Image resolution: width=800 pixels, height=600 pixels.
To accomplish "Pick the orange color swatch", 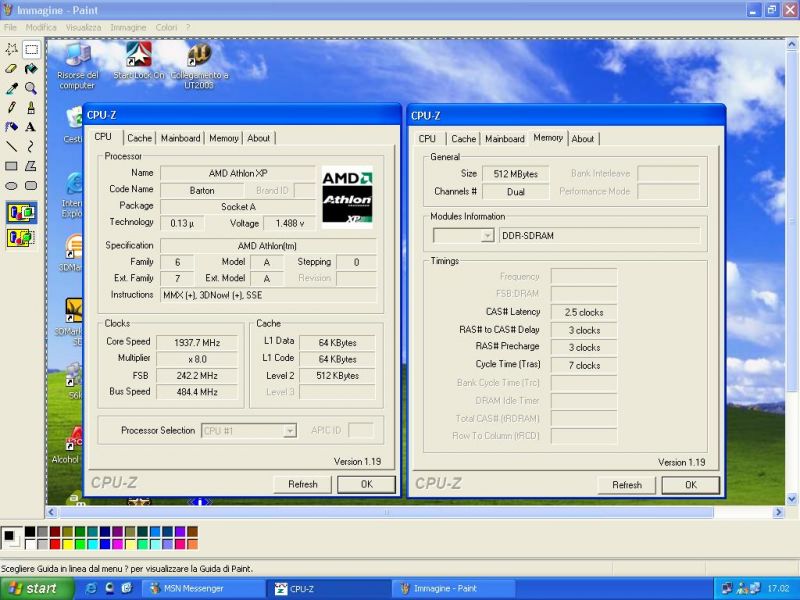I will (x=192, y=544).
